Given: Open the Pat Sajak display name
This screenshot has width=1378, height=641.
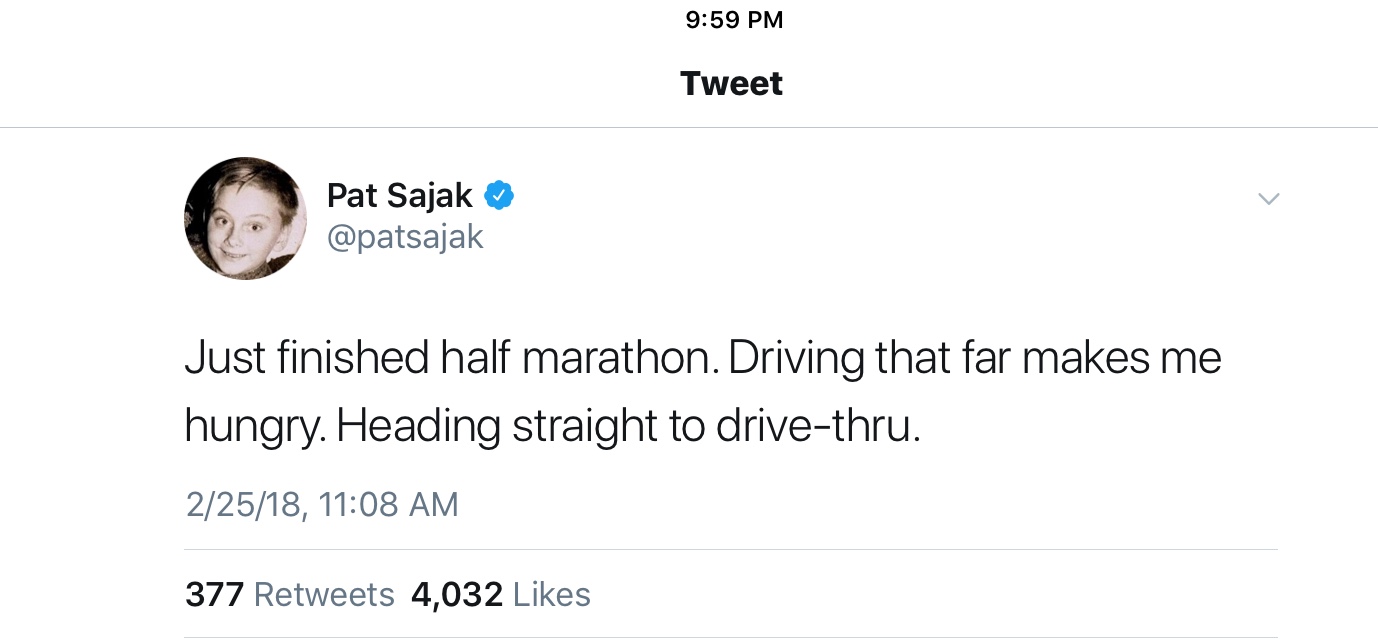Looking at the screenshot, I should point(399,195).
